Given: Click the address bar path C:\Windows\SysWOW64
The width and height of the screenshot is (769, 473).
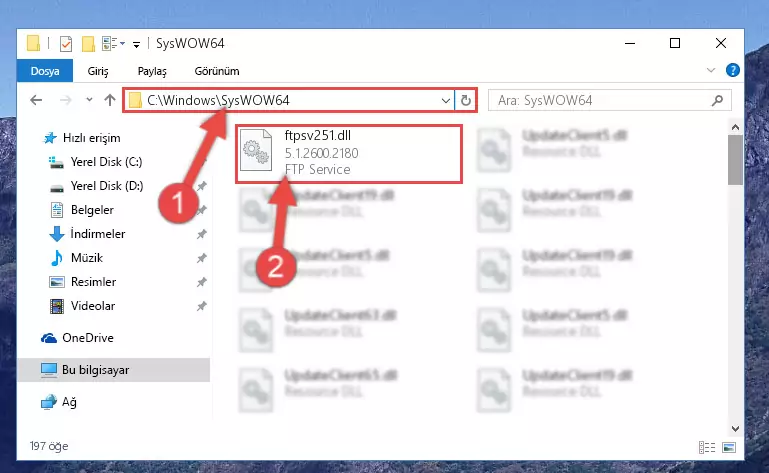Looking at the screenshot, I should click(x=218, y=101).
